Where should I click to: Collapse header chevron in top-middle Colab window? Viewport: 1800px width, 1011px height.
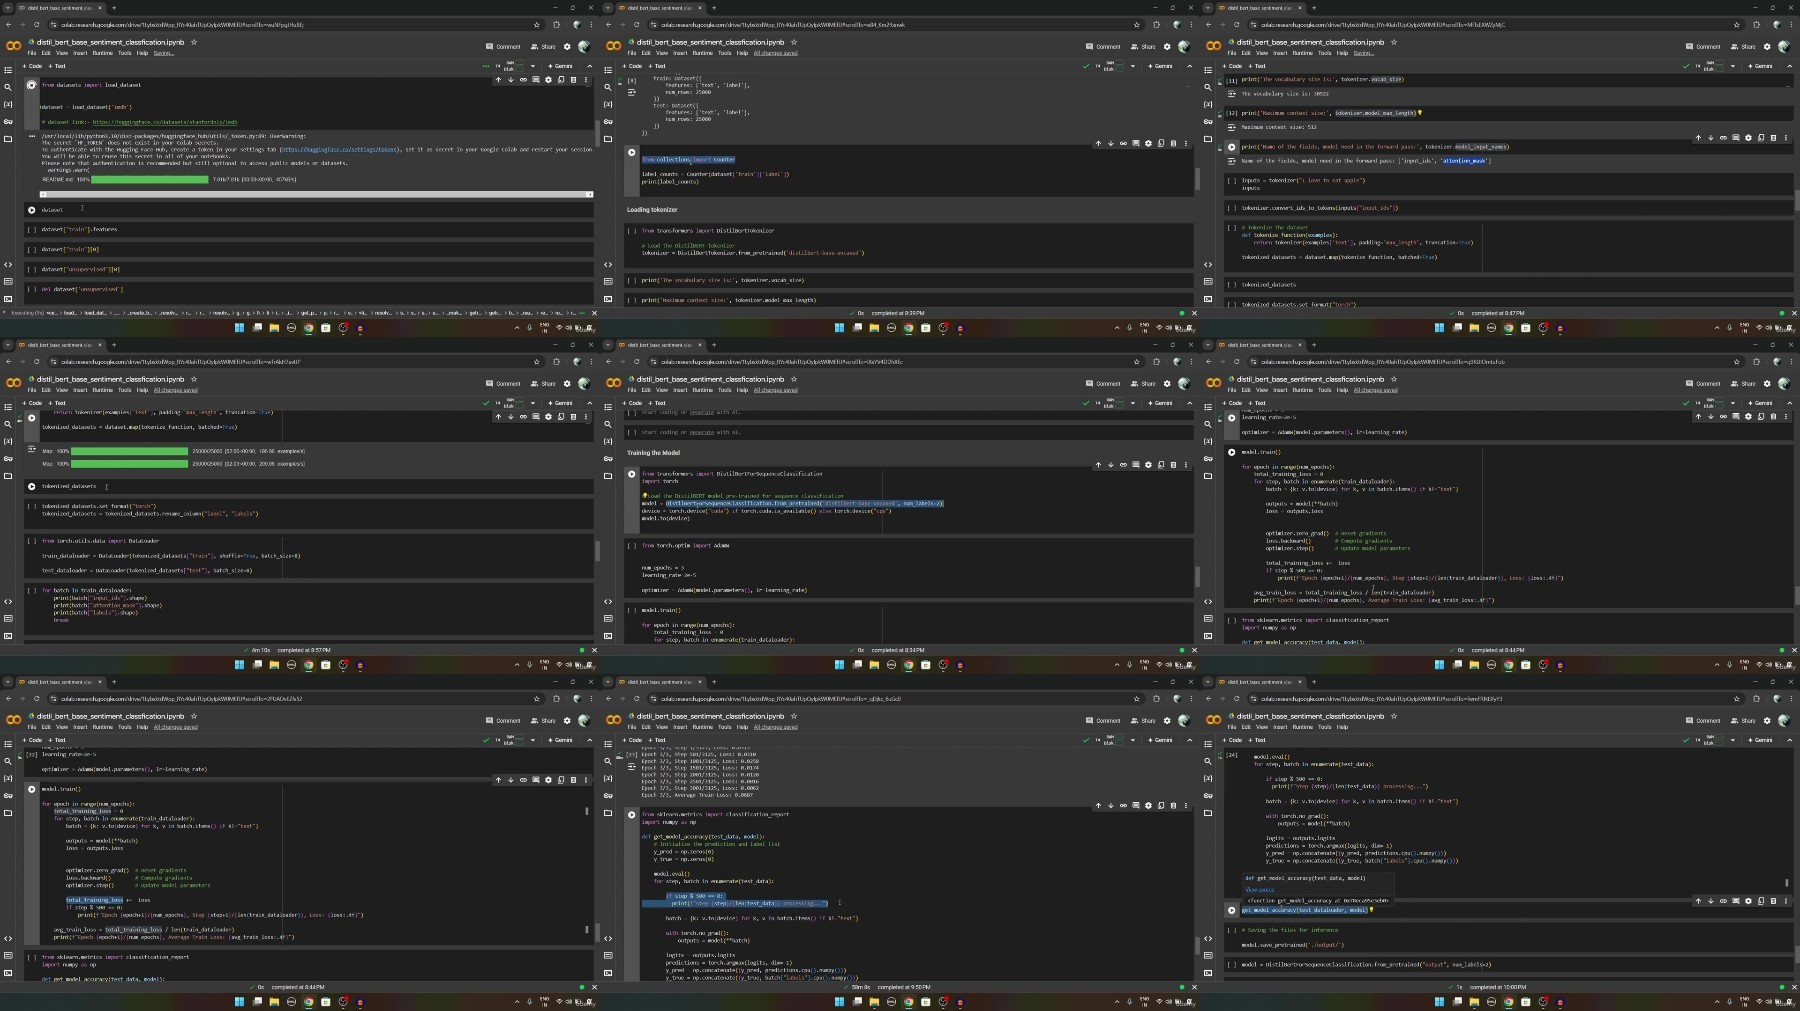[1189, 66]
